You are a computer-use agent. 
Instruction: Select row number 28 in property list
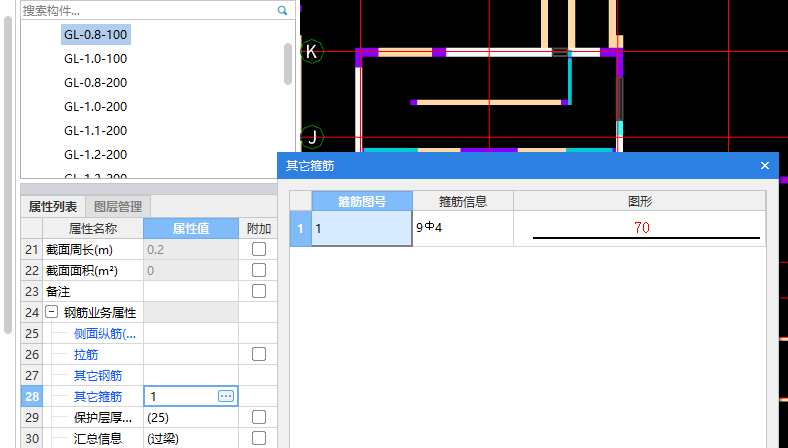pyautogui.click(x=32, y=396)
